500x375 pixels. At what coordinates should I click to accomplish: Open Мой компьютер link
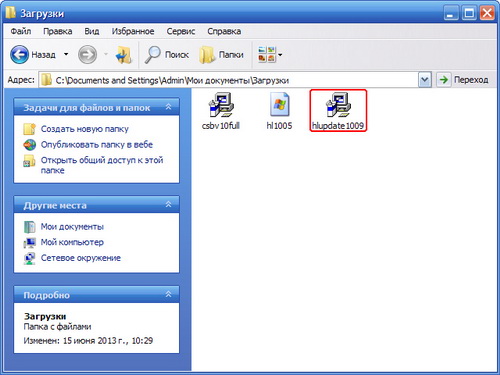point(72,242)
